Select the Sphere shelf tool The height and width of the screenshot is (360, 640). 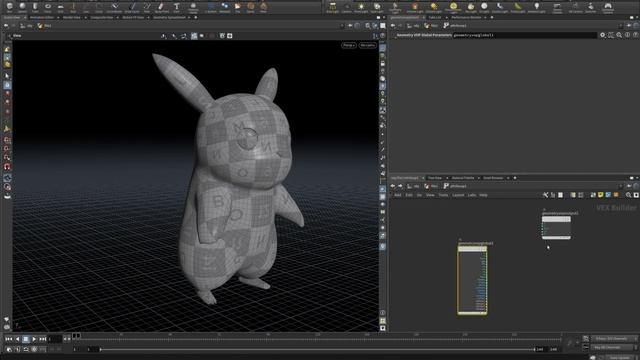click(x=22, y=7)
